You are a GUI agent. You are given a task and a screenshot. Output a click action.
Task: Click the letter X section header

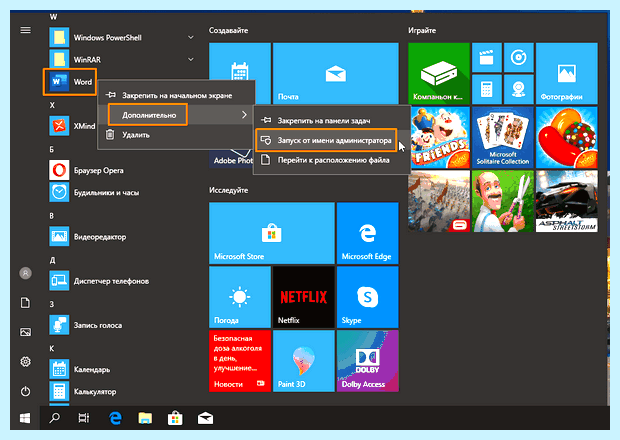[52, 105]
